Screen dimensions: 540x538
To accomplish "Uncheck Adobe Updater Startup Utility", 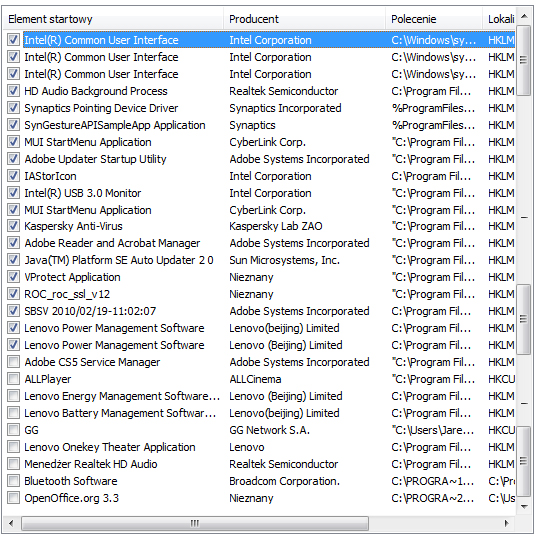I will coord(13,159).
